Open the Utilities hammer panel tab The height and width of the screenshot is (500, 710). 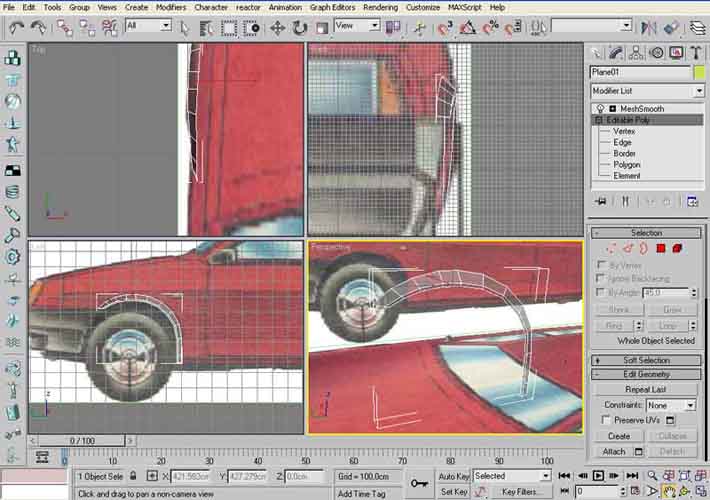pos(695,53)
